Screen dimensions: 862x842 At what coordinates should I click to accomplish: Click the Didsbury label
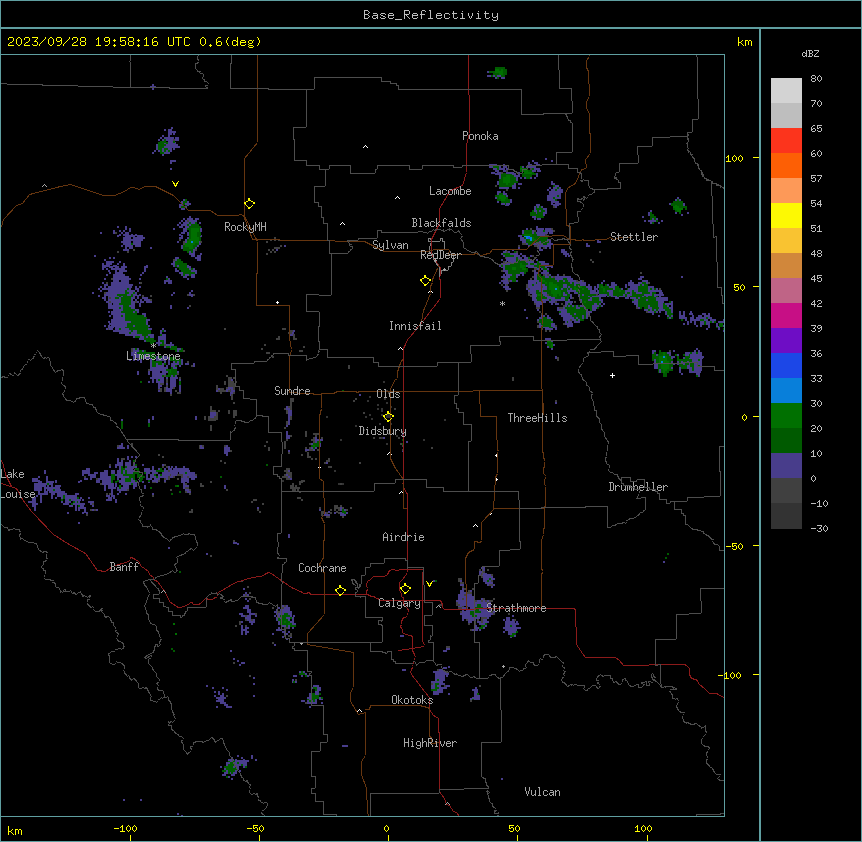[383, 431]
